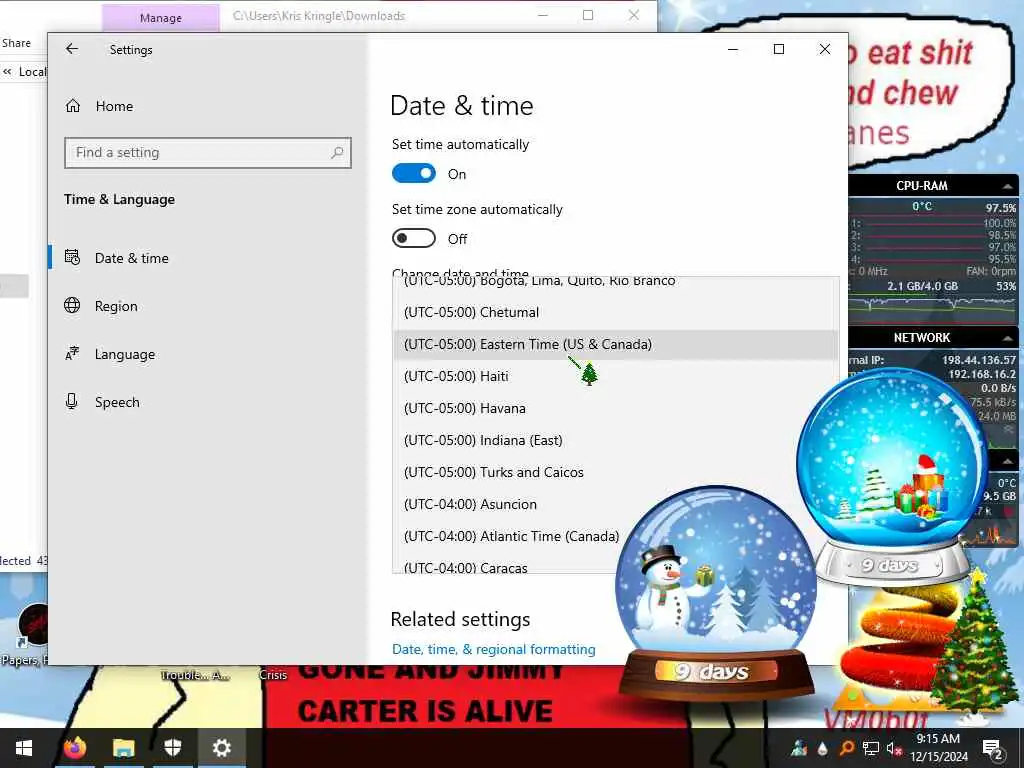Click the 192.168.16.2 IP address value
Image resolution: width=1024 pixels, height=768 pixels.
[x=982, y=374]
